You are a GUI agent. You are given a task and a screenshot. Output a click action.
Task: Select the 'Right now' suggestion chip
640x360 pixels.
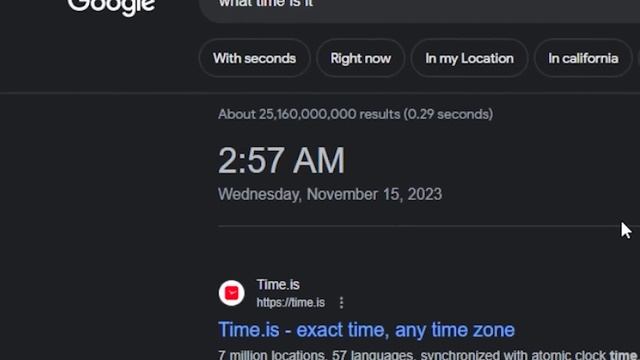pos(360,58)
